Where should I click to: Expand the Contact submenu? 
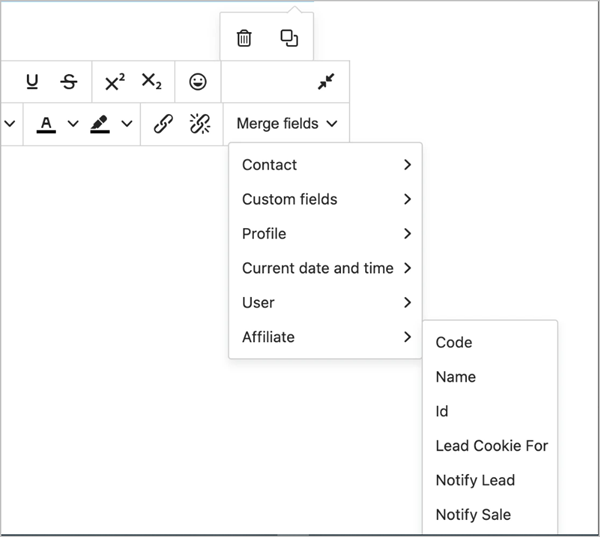325,165
